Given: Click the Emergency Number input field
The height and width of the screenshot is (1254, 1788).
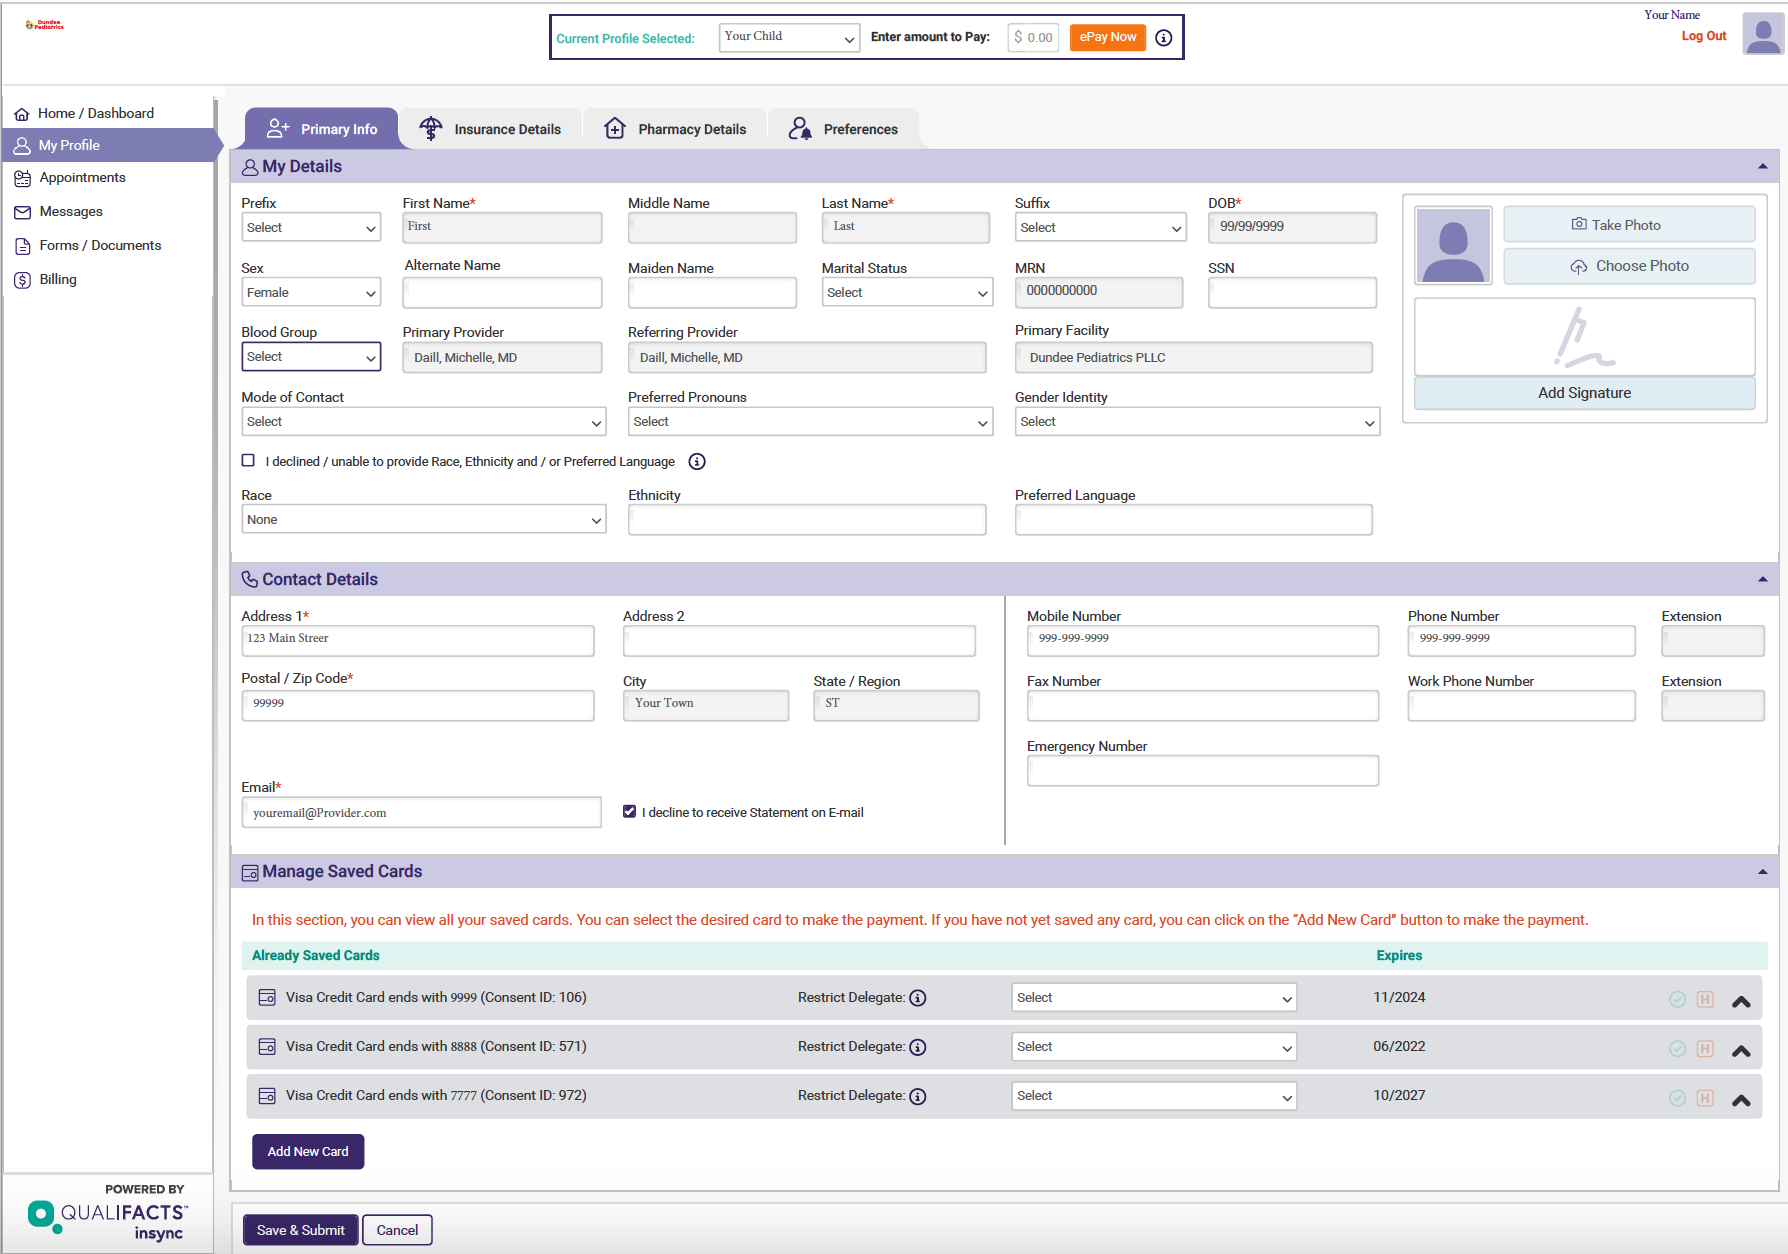Looking at the screenshot, I should pyautogui.click(x=1202, y=771).
